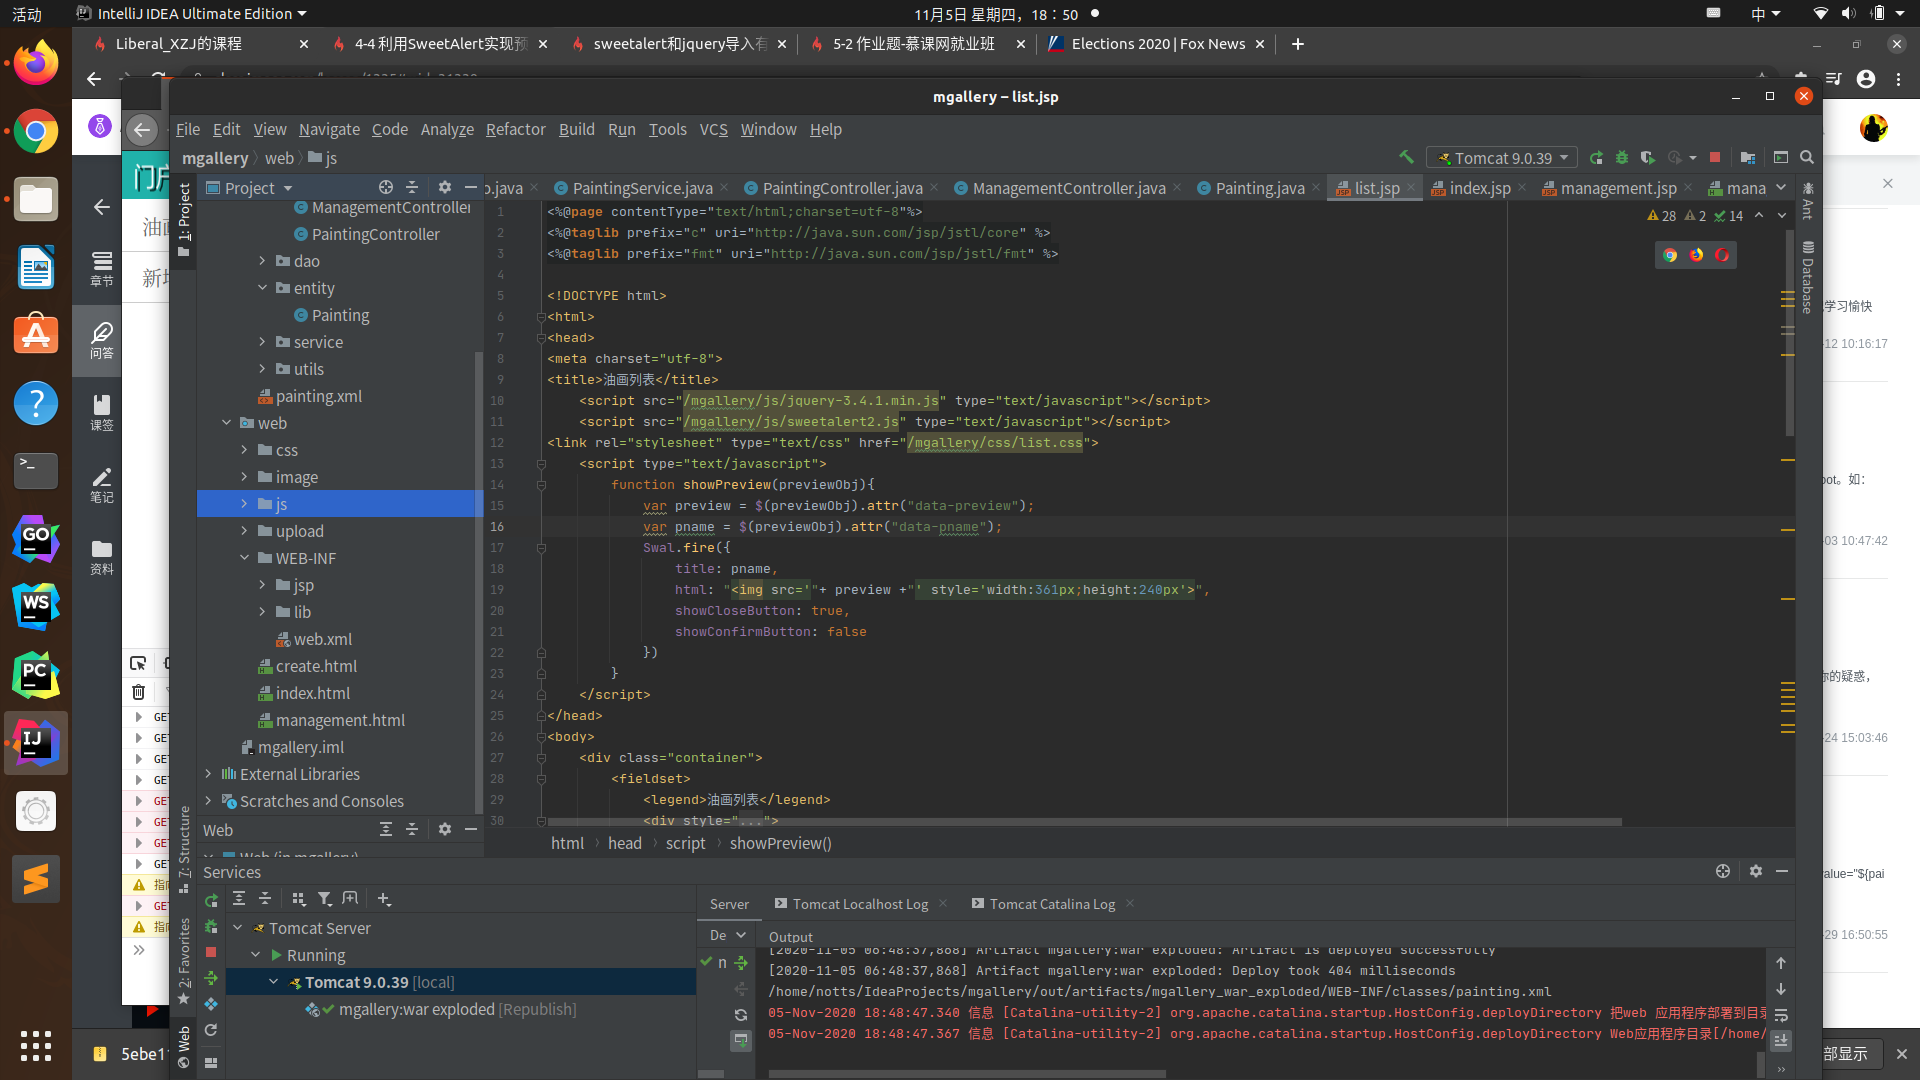Open Search Everywhere magnifier icon
The width and height of the screenshot is (1920, 1080).
[1807, 158]
